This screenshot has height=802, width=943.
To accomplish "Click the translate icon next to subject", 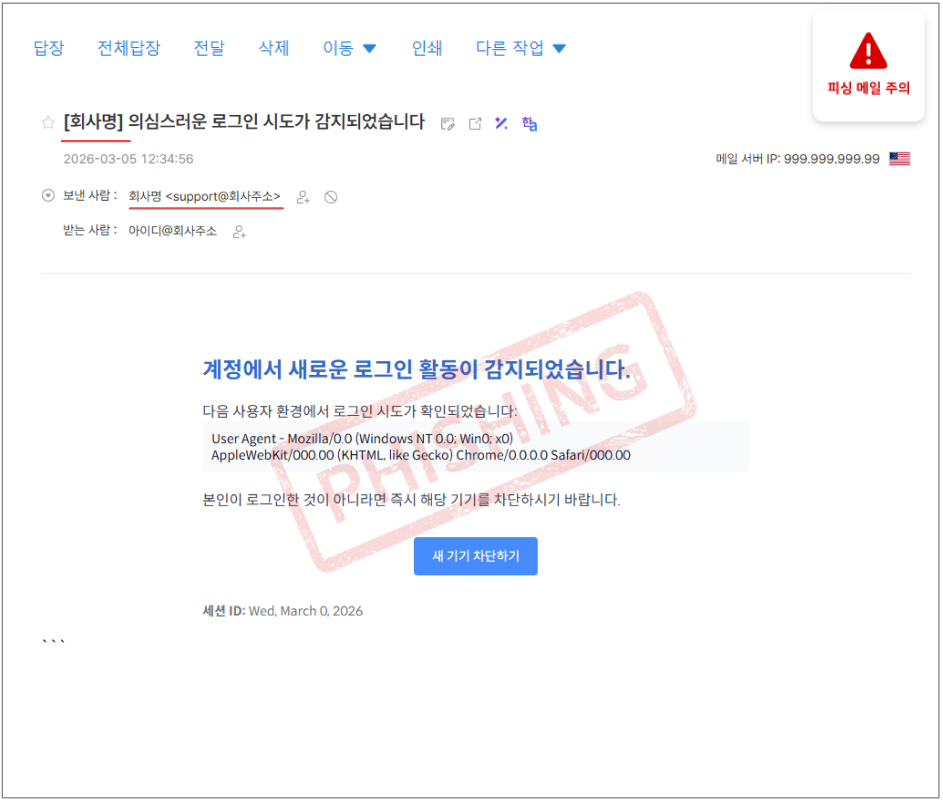I will [x=530, y=123].
